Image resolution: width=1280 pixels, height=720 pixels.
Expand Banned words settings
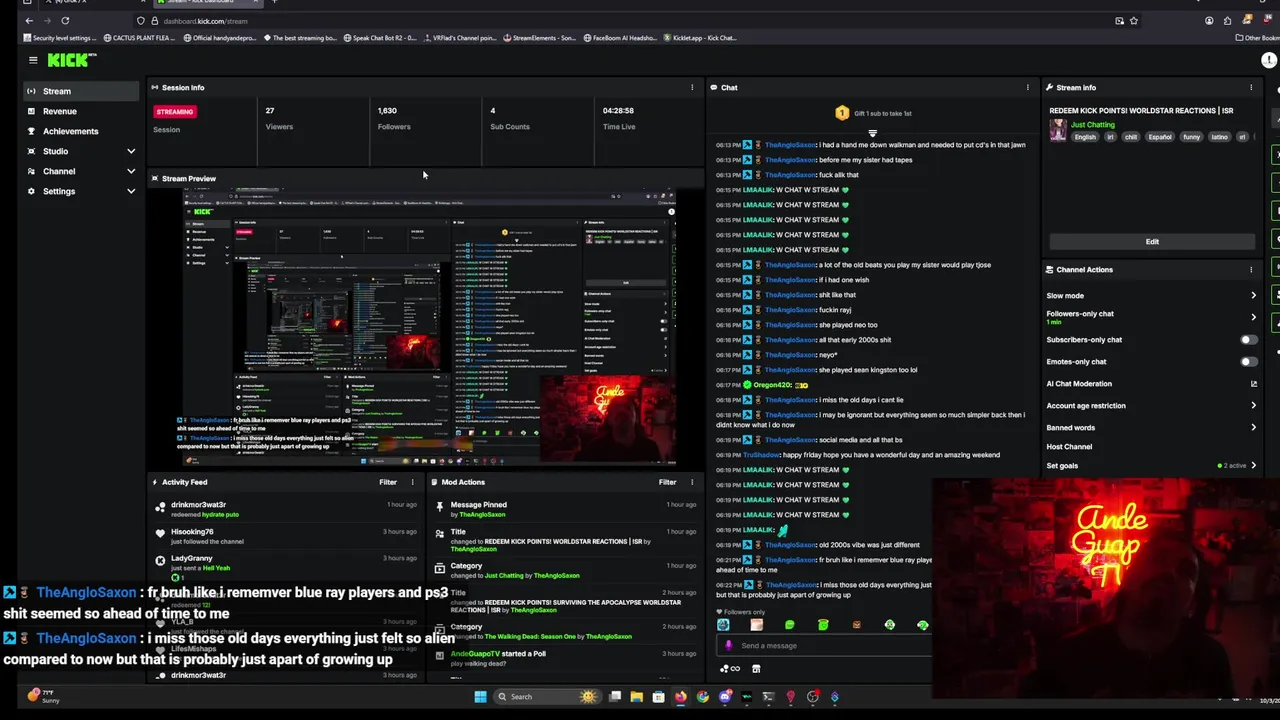click(1253, 427)
